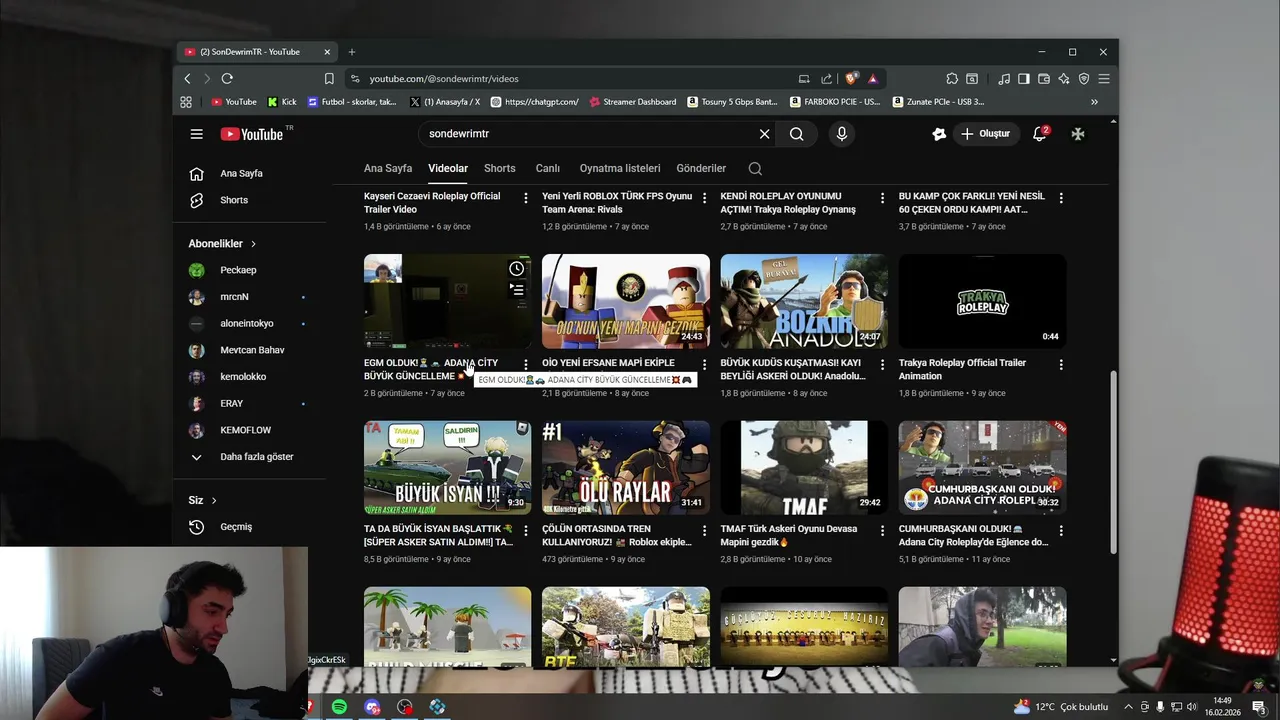
Task: Go back to the previous browser page
Action: click(187, 79)
